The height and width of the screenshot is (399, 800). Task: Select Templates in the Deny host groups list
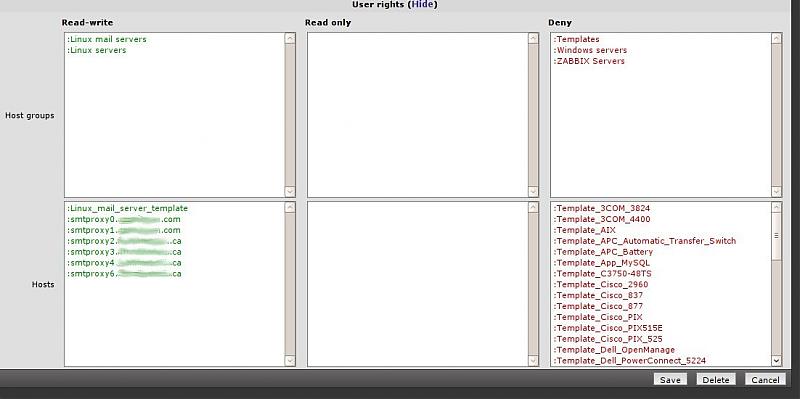(577, 39)
